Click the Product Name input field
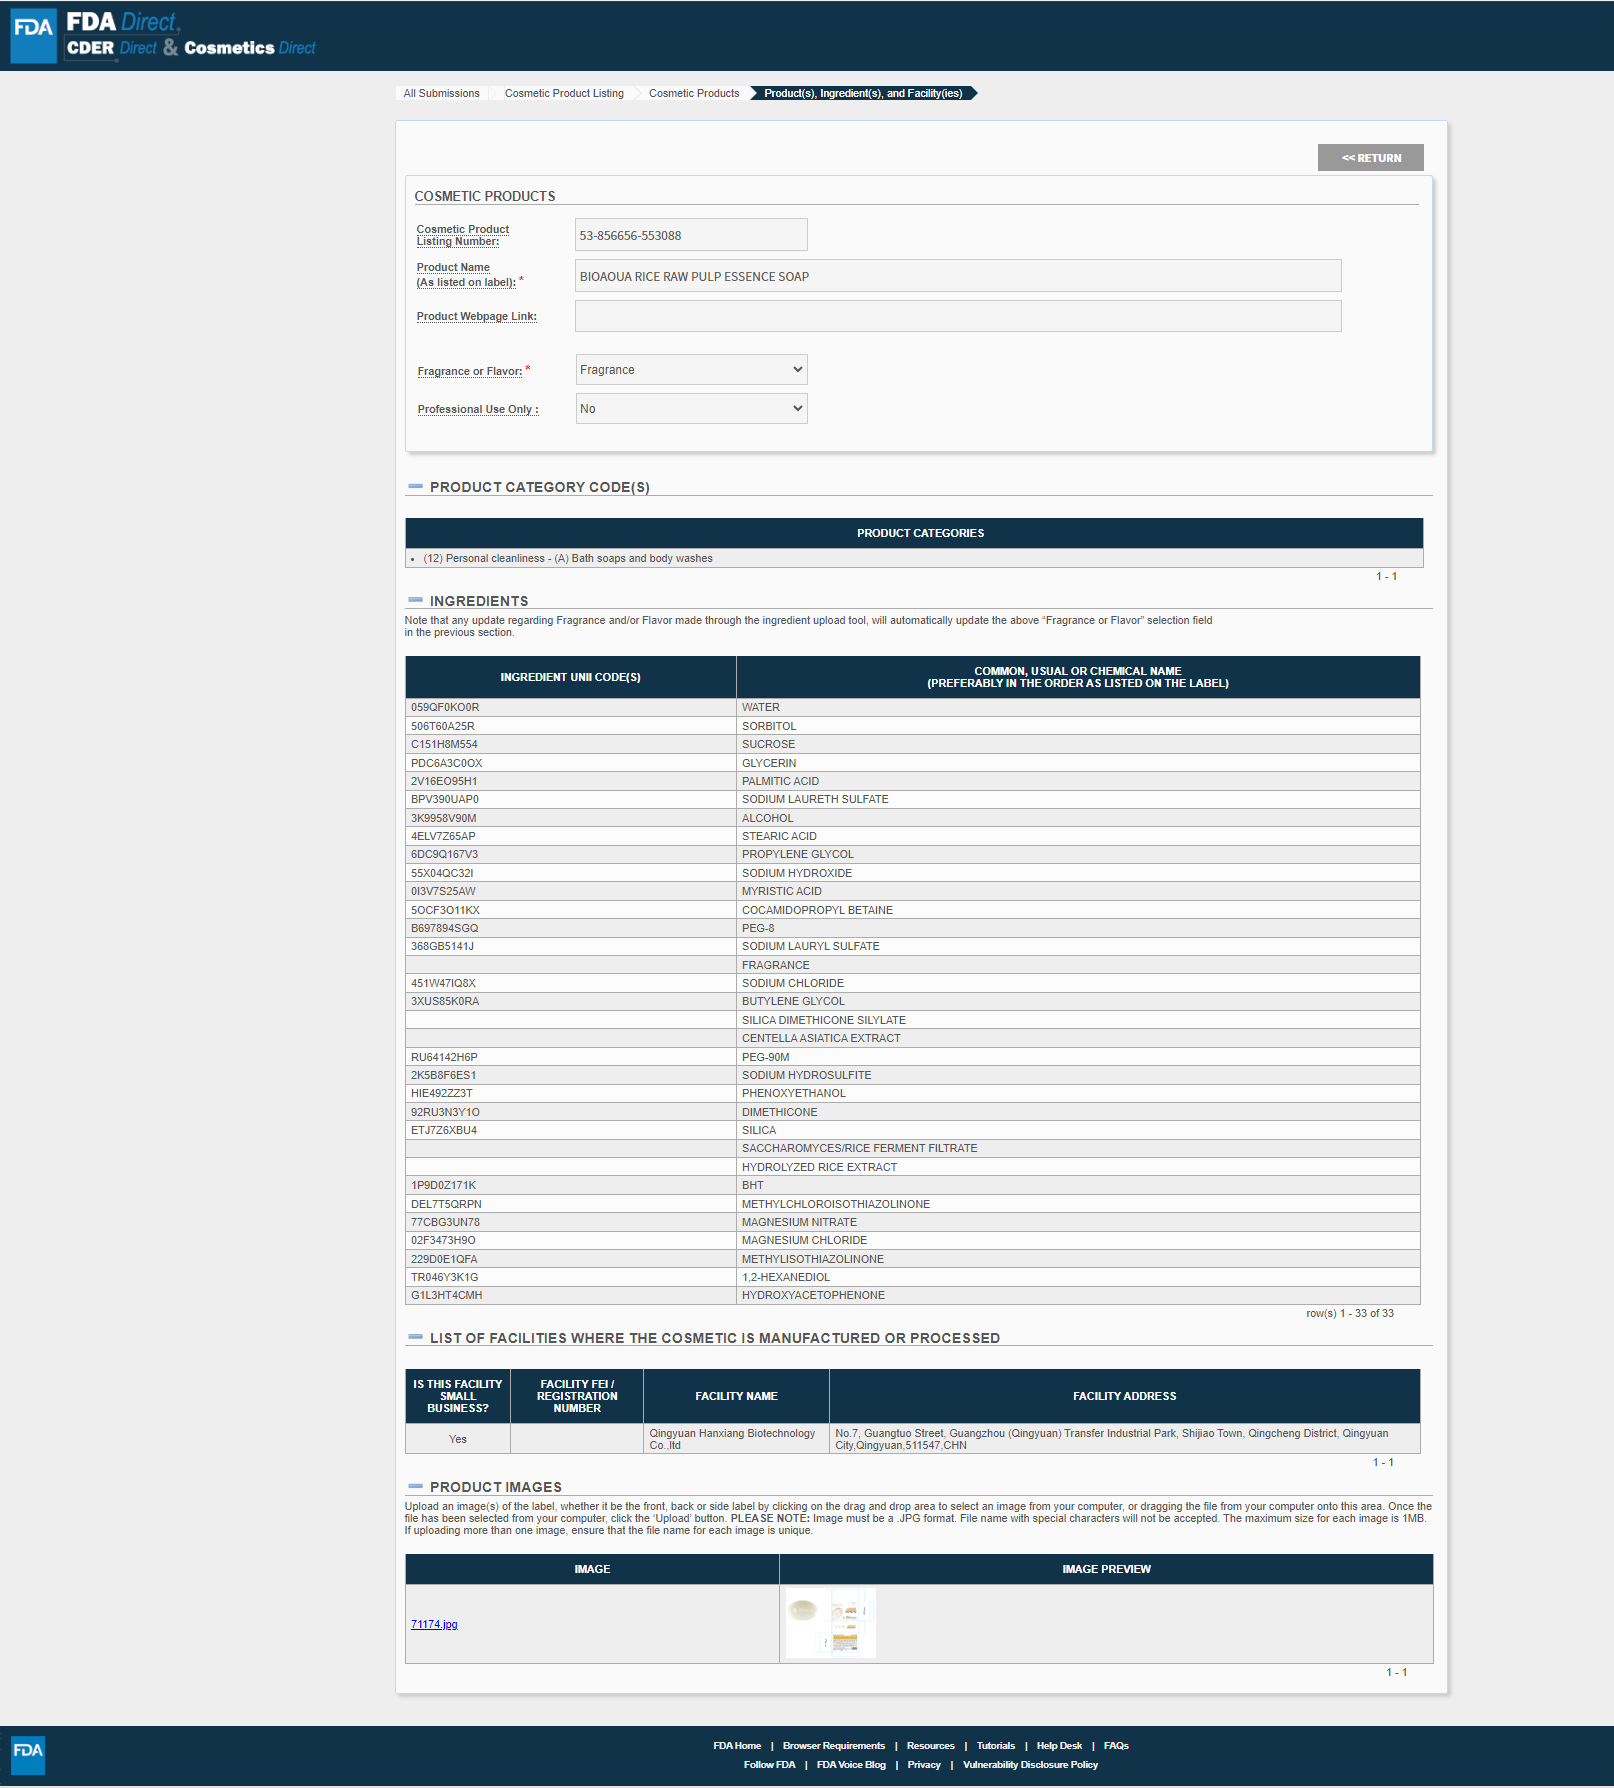The width and height of the screenshot is (1614, 1788). tap(957, 277)
